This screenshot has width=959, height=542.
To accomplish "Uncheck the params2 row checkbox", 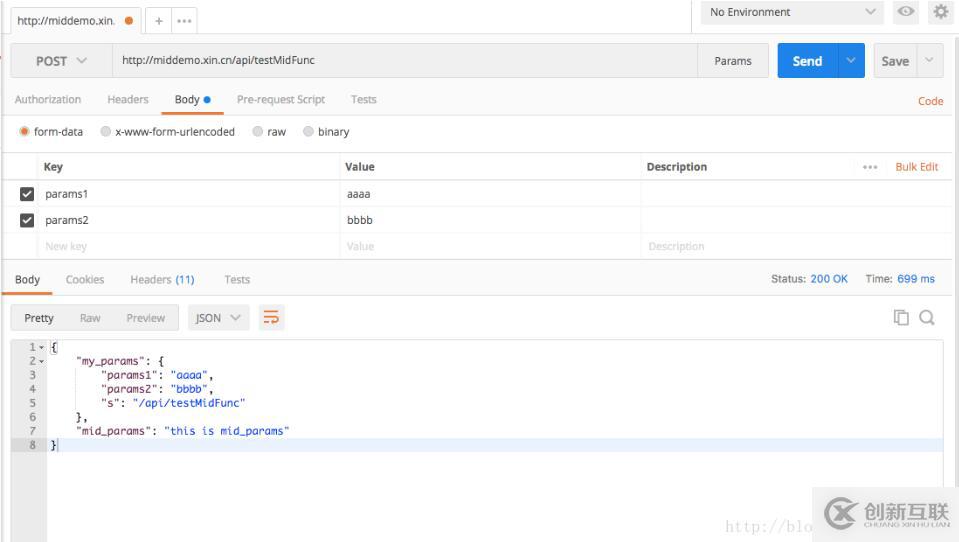I will point(27,220).
